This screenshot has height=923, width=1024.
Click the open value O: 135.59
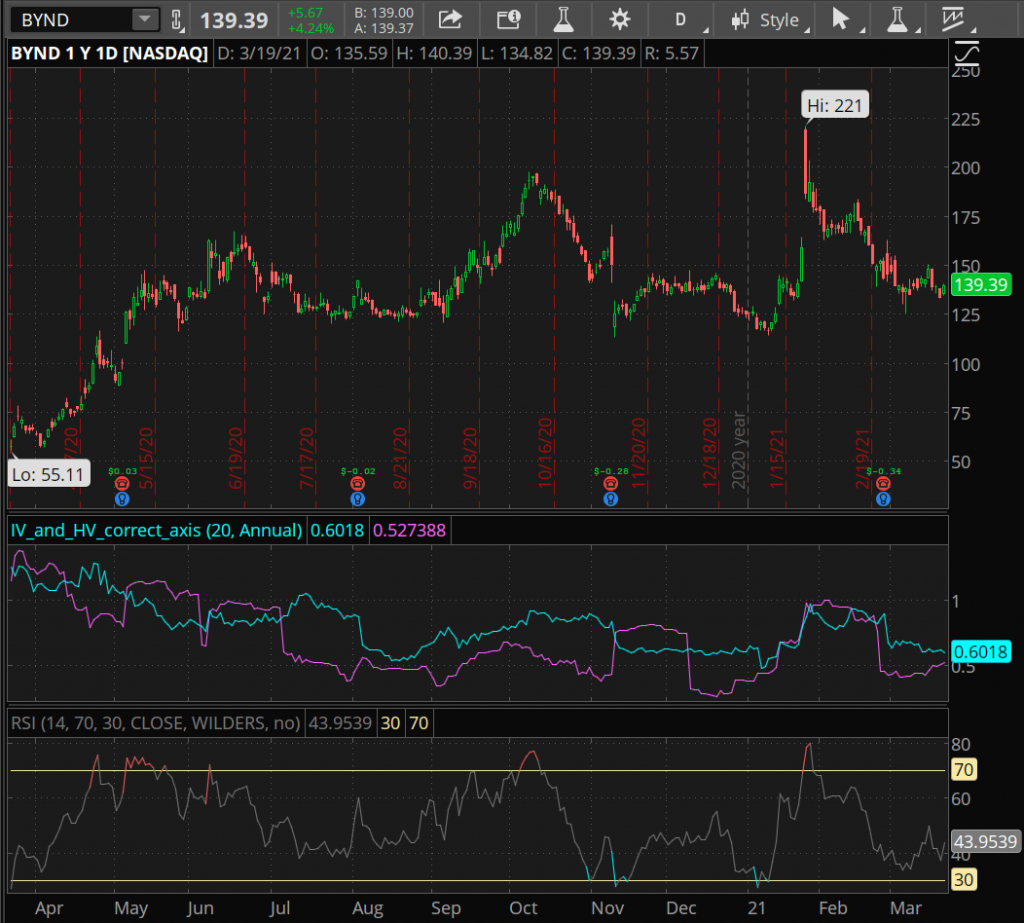pos(349,54)
